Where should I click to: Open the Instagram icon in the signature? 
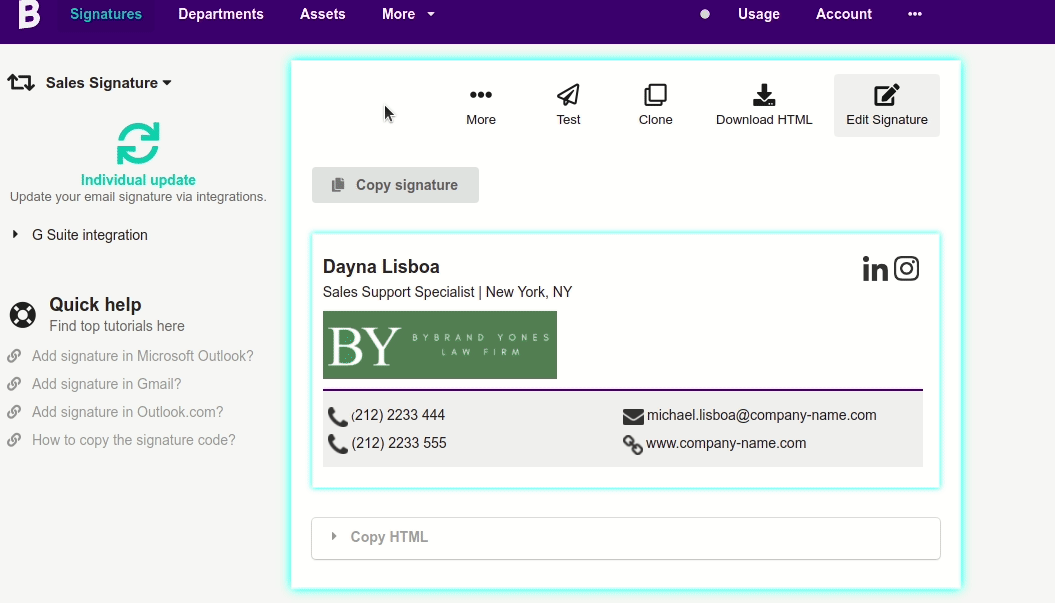pyautogui.click(x=907, y=268)
